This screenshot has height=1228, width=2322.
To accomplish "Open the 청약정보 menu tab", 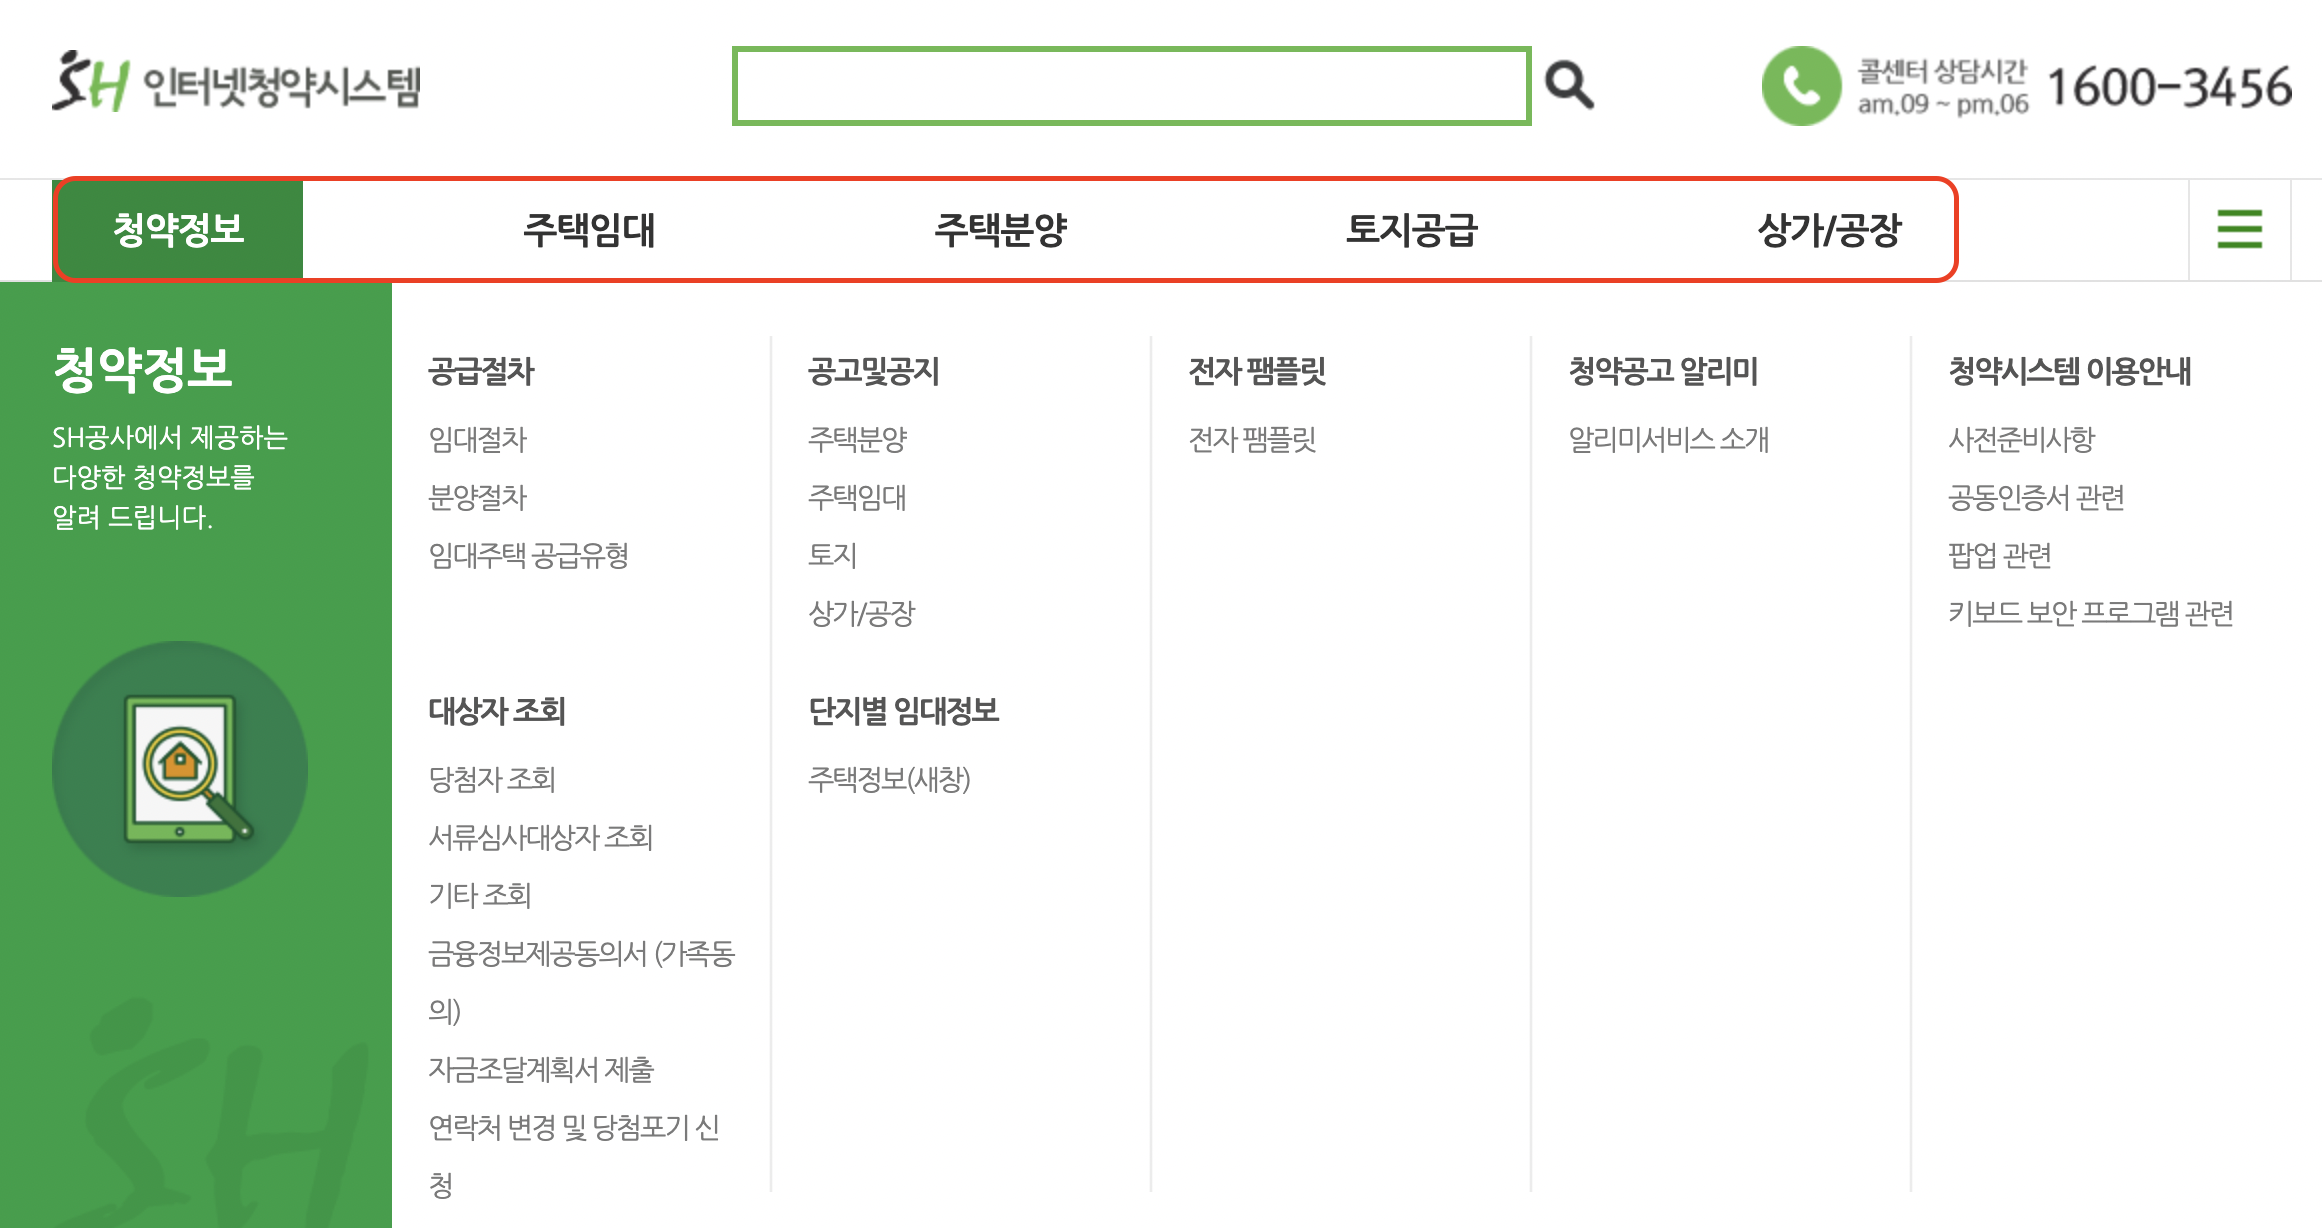I will click(x=178, y=229).
